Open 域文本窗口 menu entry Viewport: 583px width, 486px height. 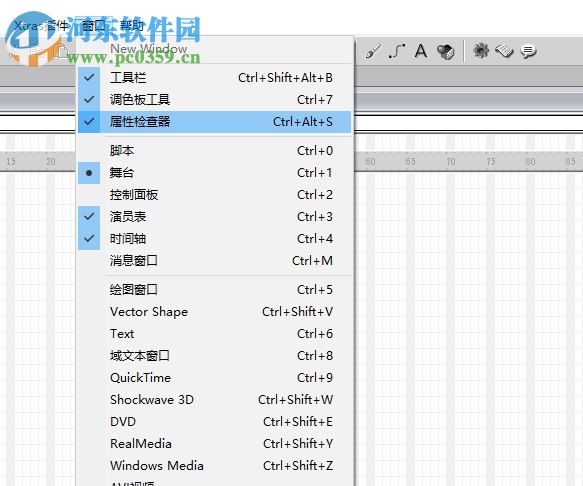(215, 355)
